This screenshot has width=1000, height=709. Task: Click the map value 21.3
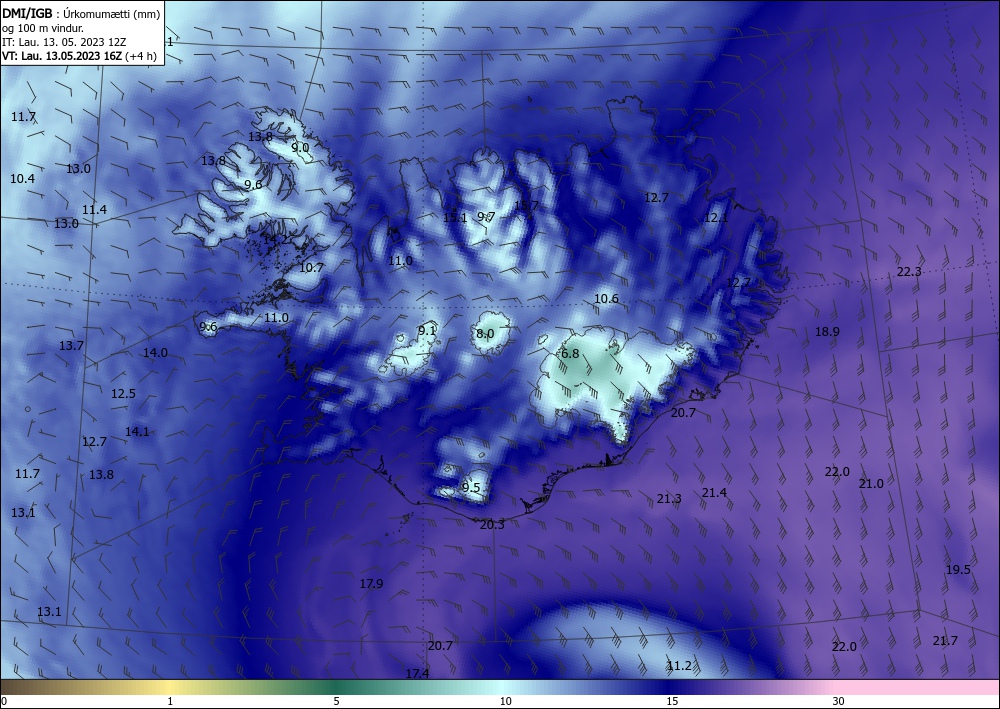[668, 499]
